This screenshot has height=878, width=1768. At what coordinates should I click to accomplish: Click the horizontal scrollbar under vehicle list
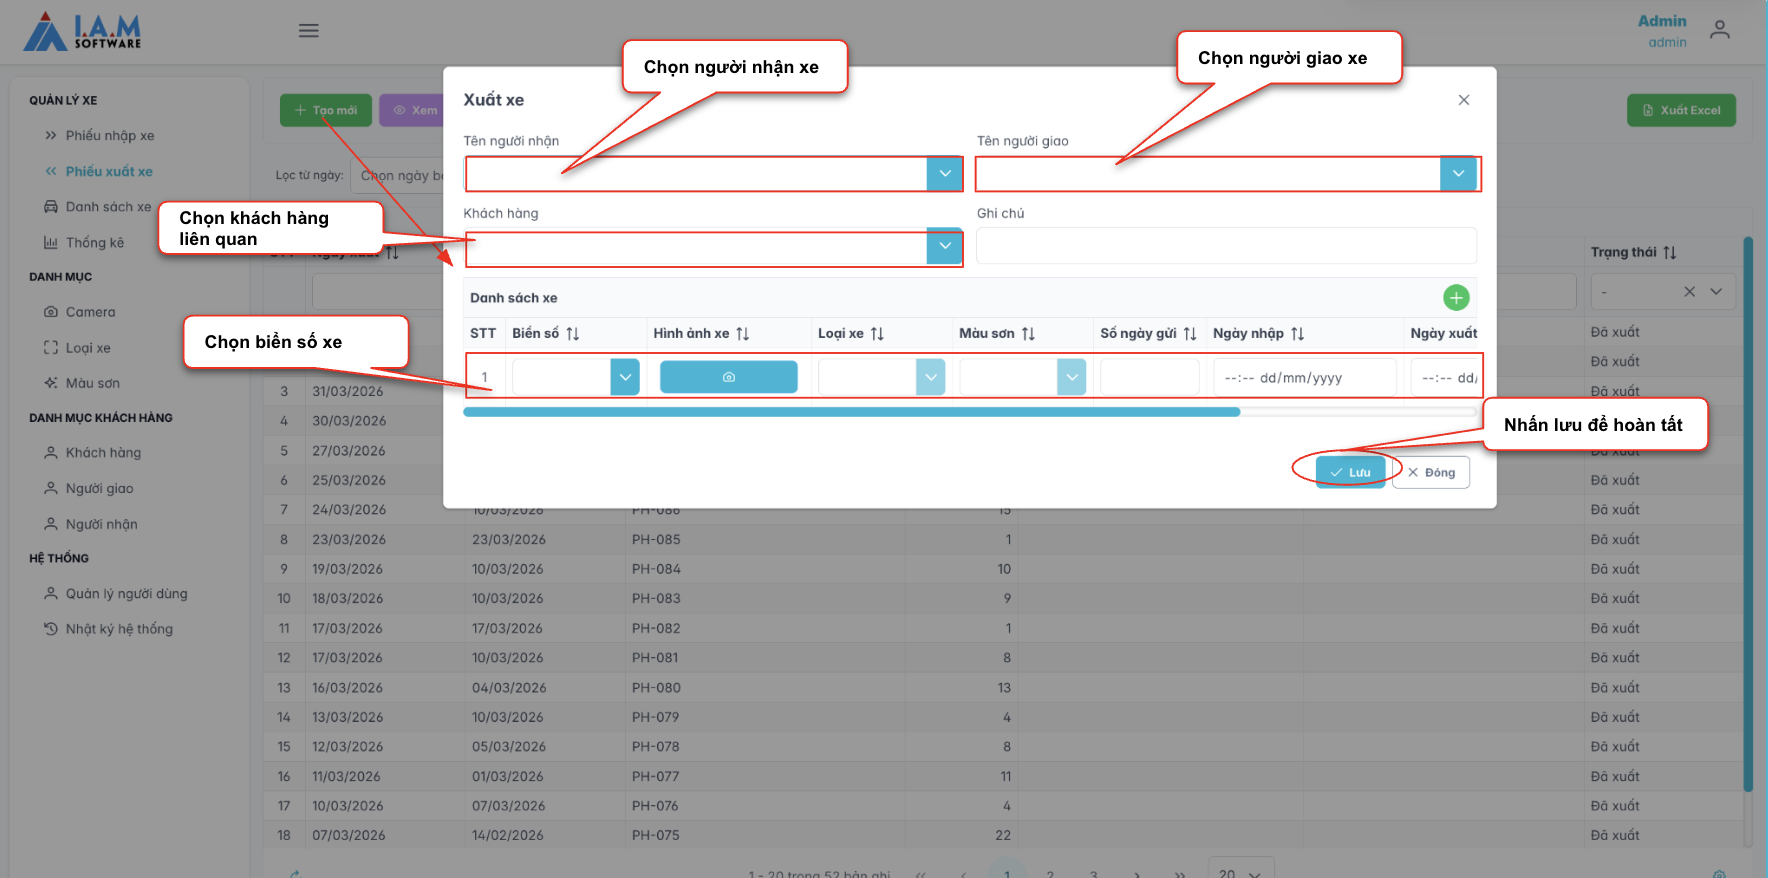click(x=851, y=412)
